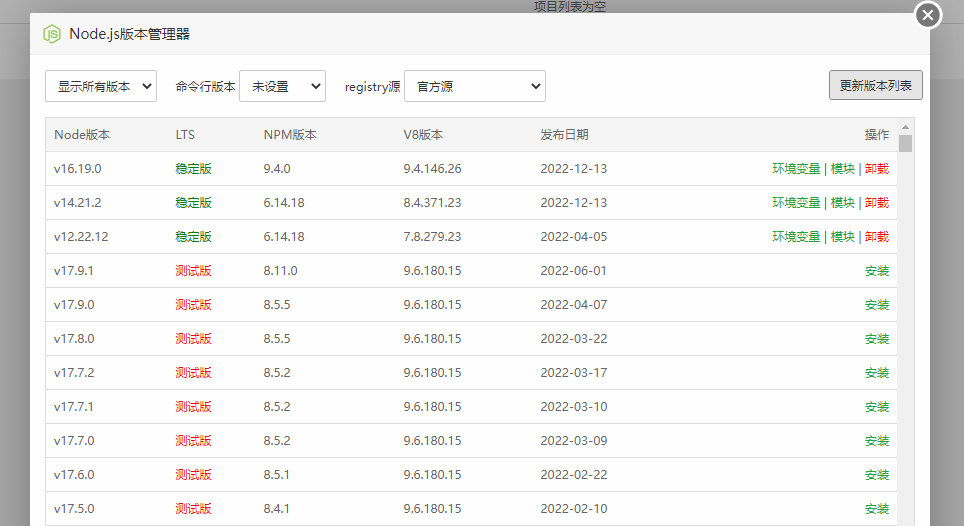This screenshot has width=964, height=526.
Task: Click the registry源 label
Action: click(x=373, y=87)
